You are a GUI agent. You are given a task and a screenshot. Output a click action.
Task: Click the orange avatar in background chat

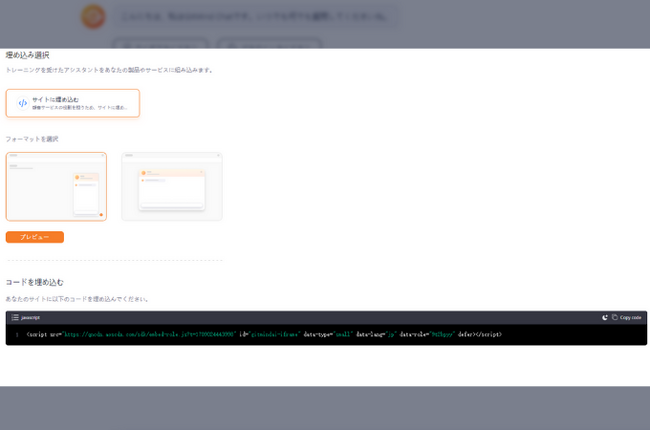point(93,17)
